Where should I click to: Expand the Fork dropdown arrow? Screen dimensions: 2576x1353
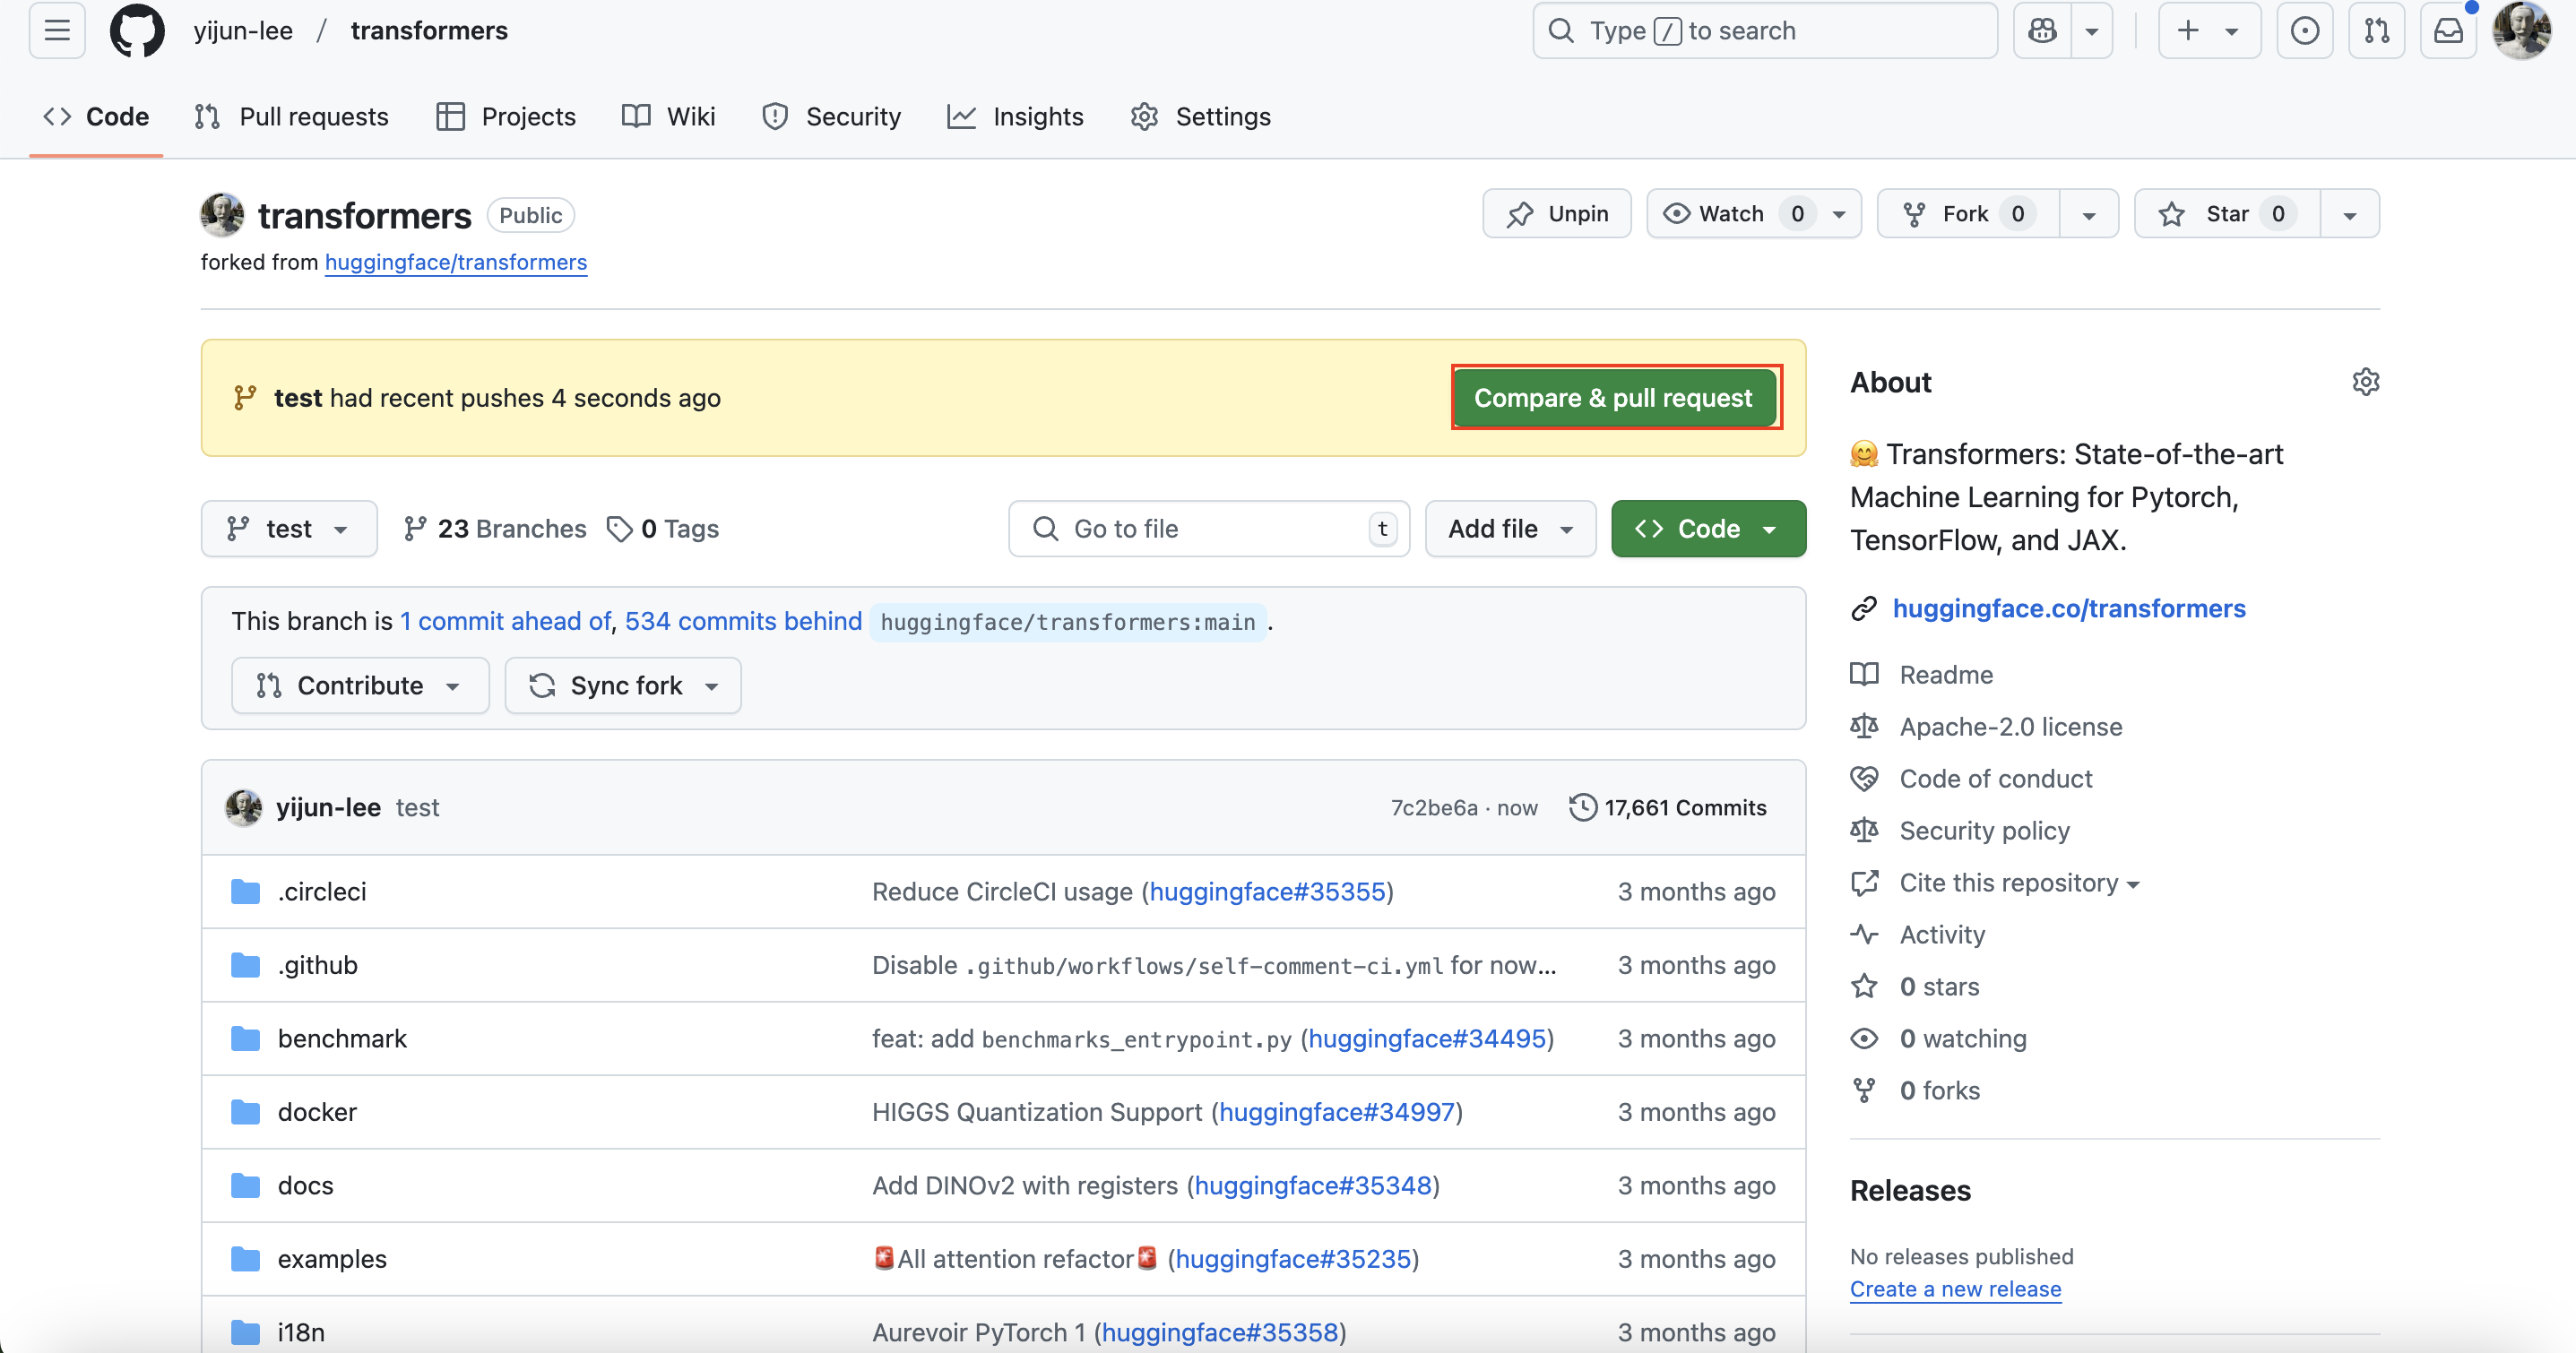point(2089,213)
